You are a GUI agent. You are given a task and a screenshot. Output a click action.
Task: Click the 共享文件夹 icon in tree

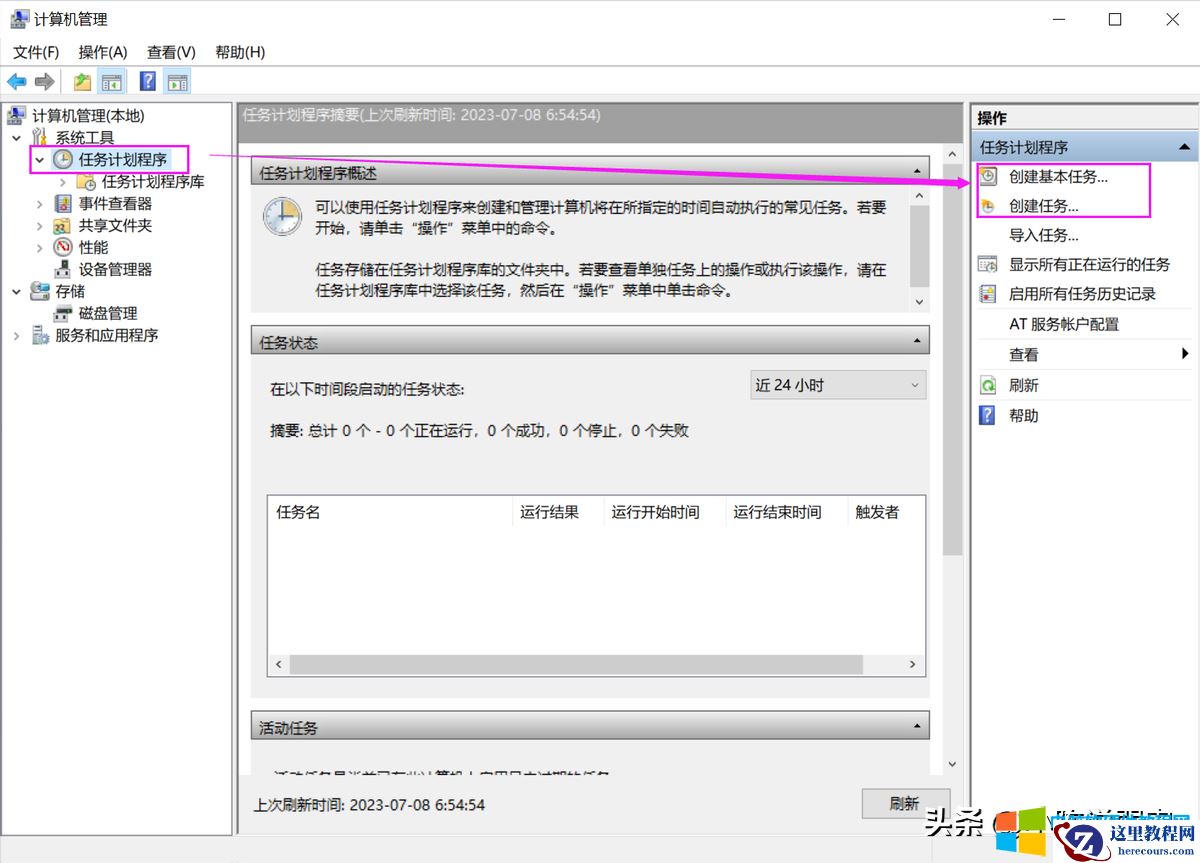click(63, 225)
